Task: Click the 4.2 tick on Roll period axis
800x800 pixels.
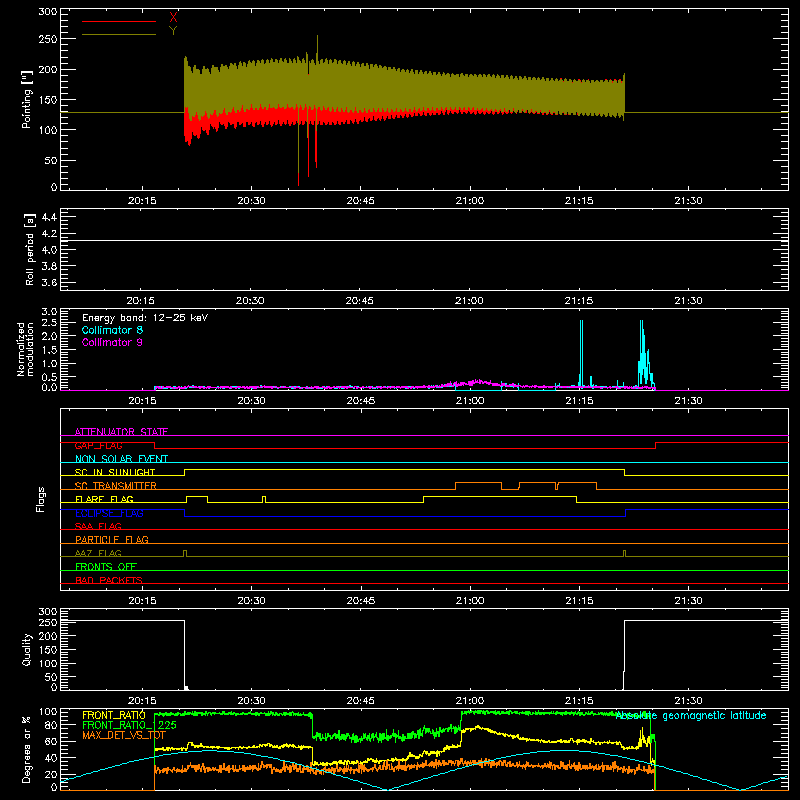Action: pos(49,234)
